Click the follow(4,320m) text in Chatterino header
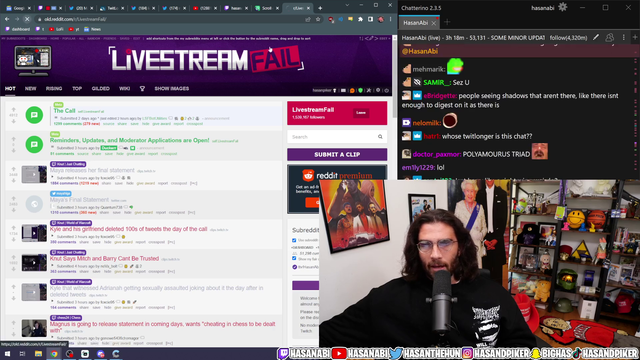Image resolution: width=640 pixels, height=360 pixels. click(568, 38)
